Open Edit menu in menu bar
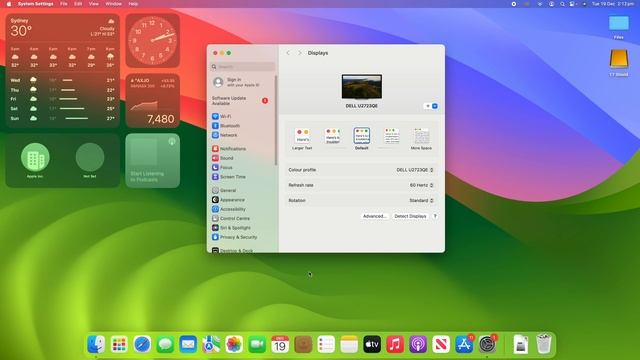This screenshot has height=360, width=640. 78,4
